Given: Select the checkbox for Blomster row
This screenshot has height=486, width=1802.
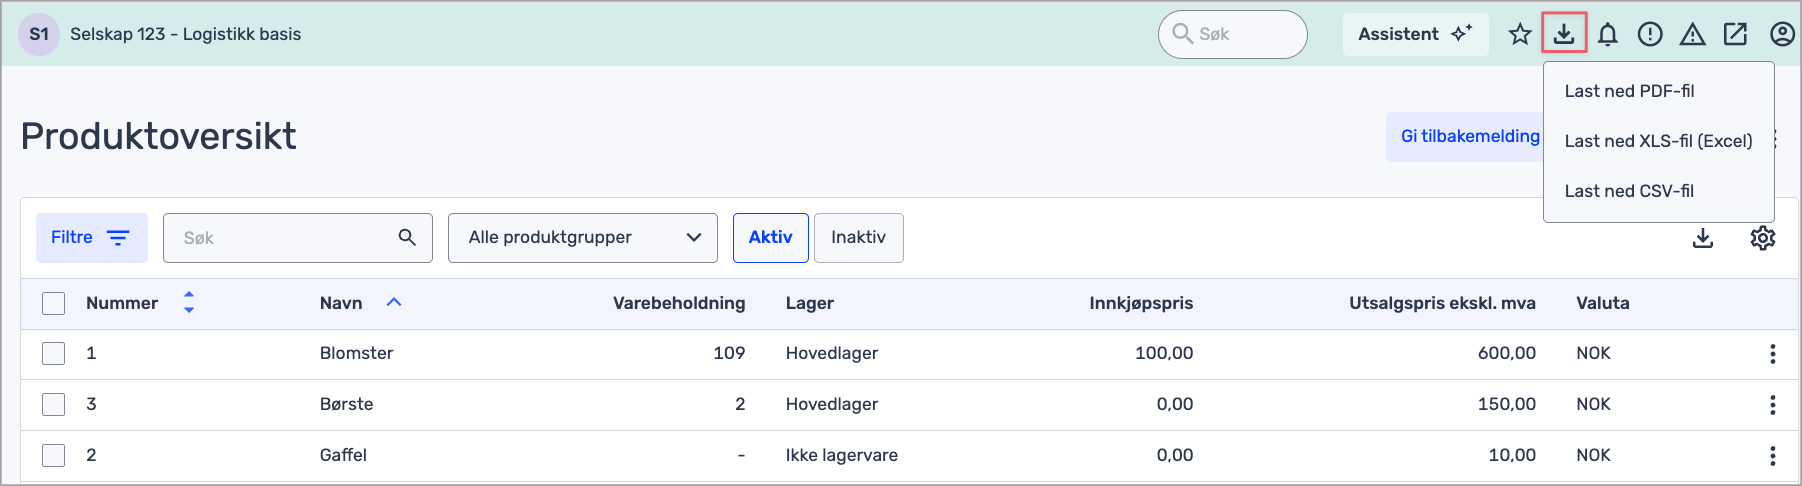Looking at the screenshot, I should [x=54, y=353].
